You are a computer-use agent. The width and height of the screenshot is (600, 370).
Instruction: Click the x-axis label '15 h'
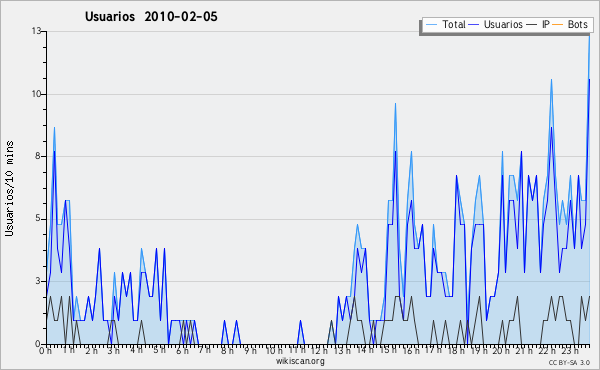(388, 350)
